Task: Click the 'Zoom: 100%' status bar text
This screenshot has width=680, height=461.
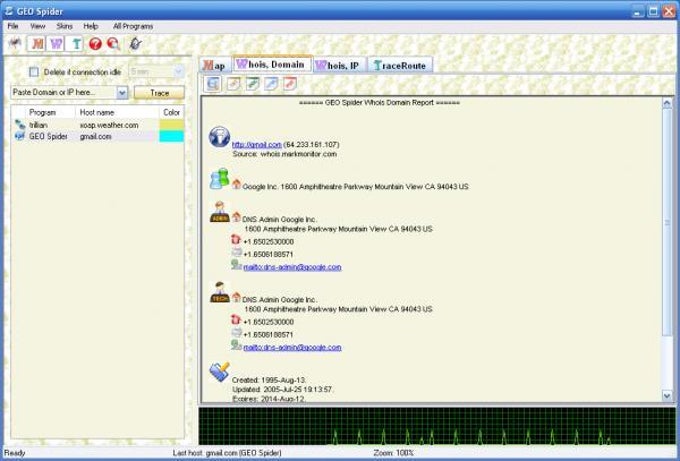Action: click(x=394, y=453)
